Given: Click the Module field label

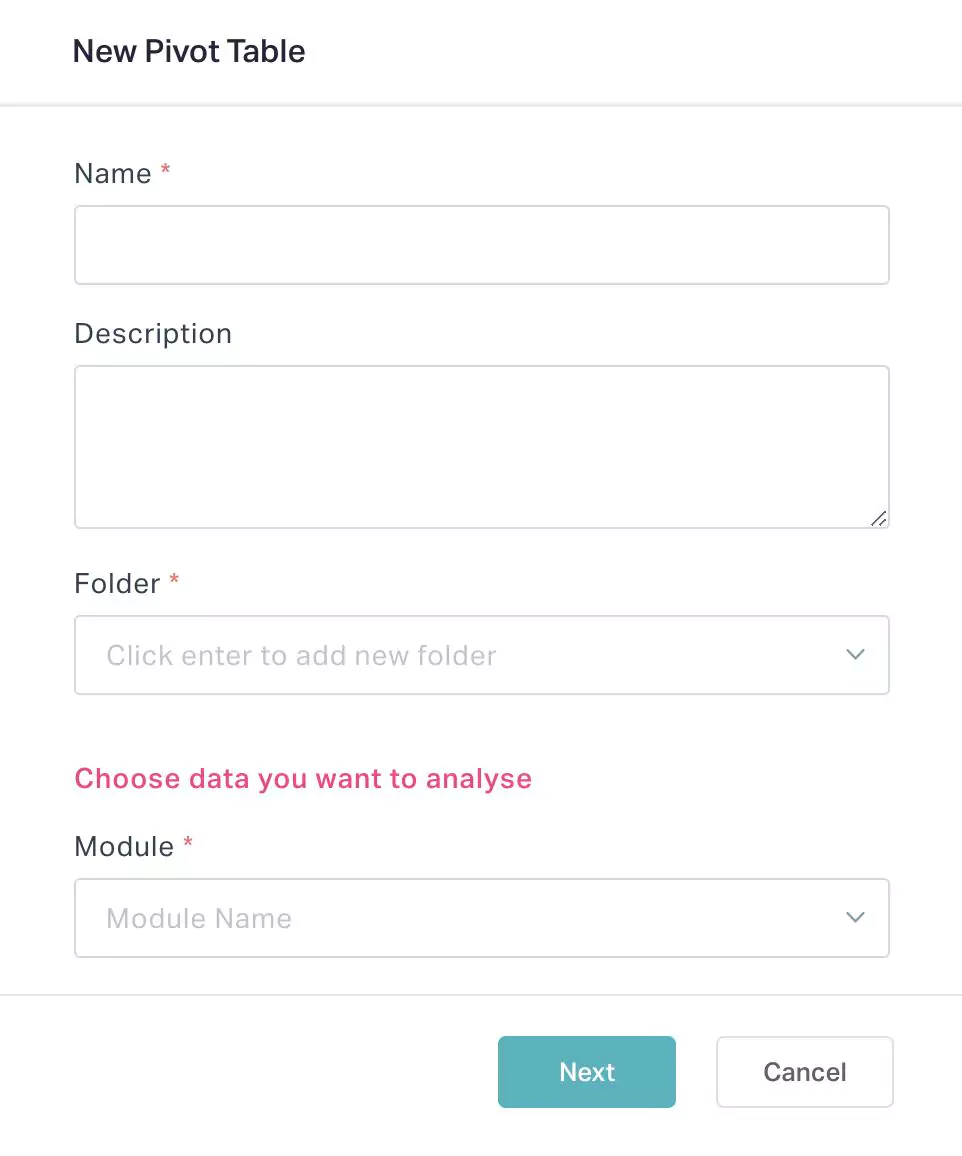Looking at the screenshot, I should [x=124, y=846].
